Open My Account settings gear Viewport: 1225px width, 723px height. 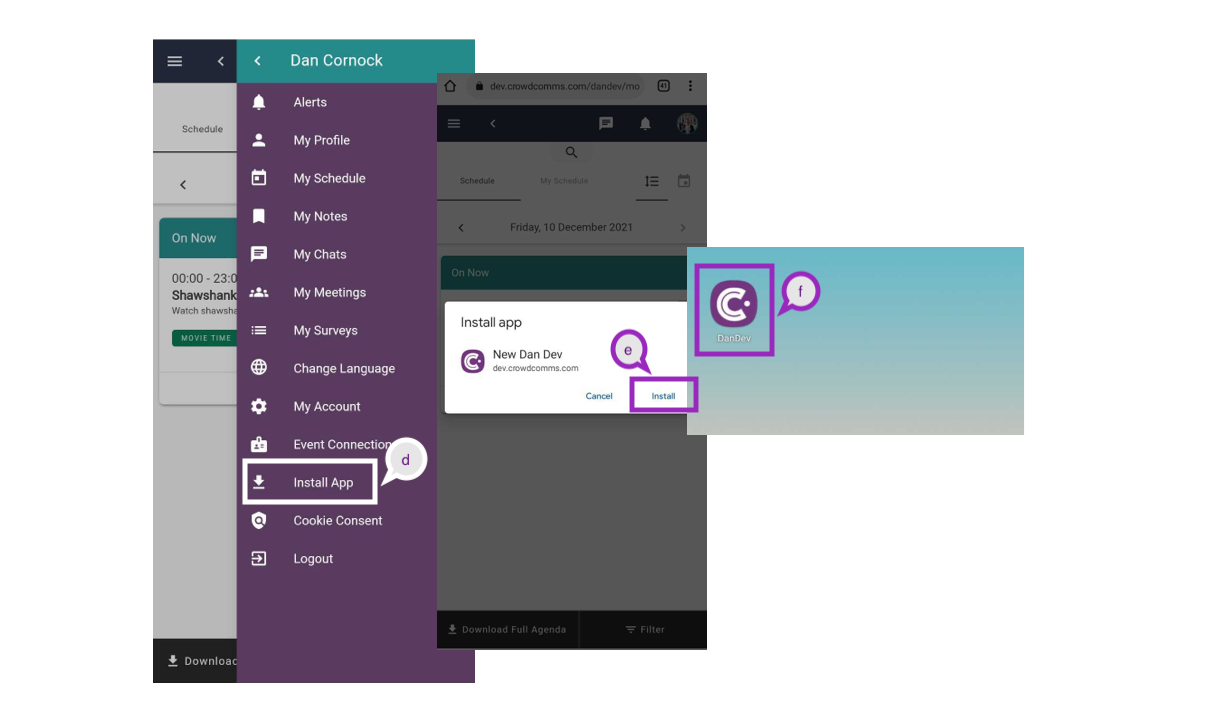[259, 406]
